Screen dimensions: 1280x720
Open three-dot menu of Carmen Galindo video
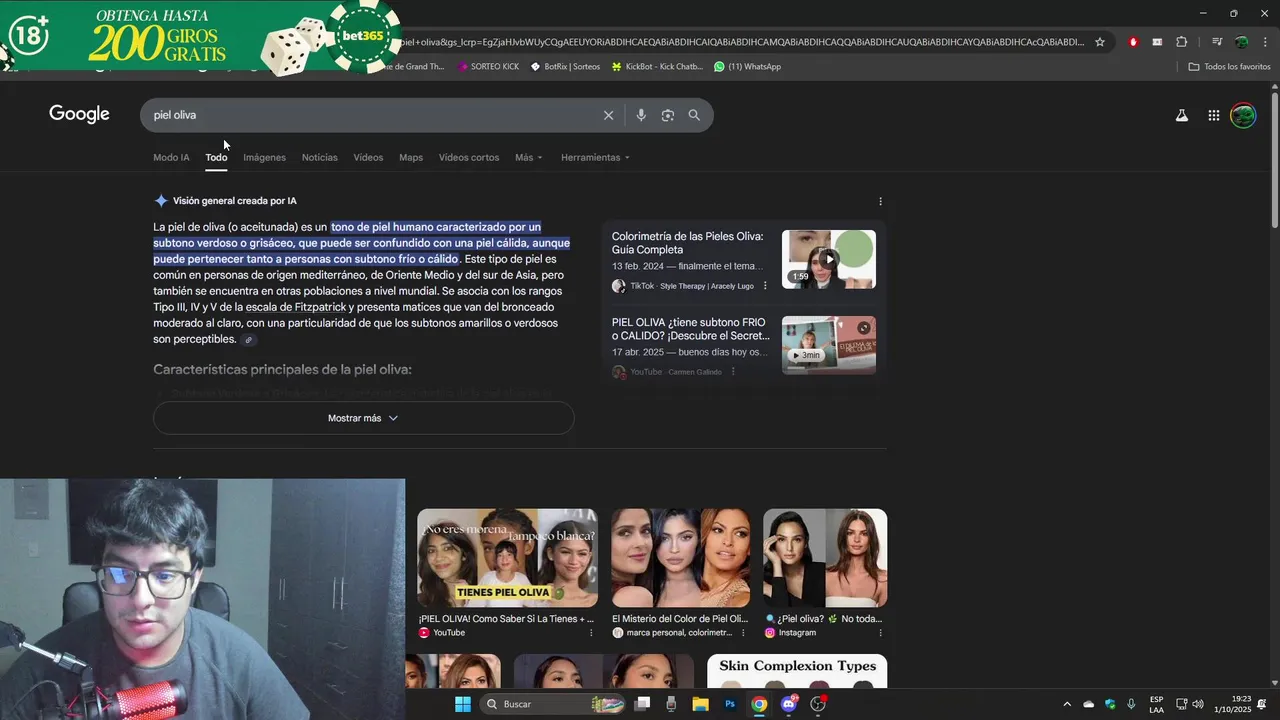733,372
